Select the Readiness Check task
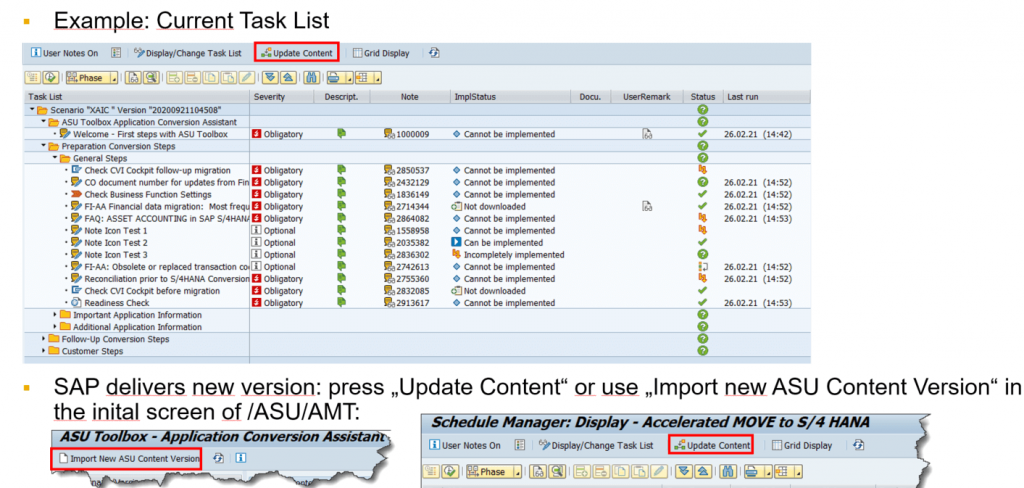Image resolution: width=1024 pixels, height=488 pixels. point(116,302)
